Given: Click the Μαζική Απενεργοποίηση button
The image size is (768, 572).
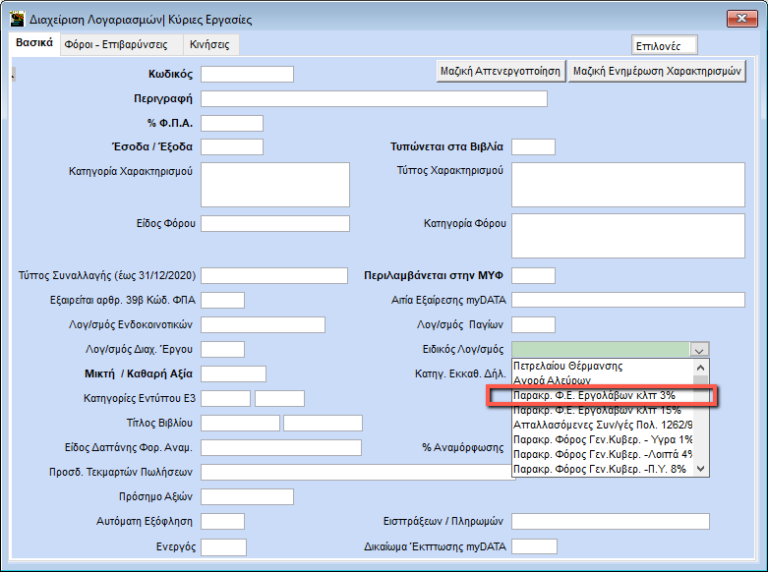Looking at the screenshot, I should tap(500, 72).
